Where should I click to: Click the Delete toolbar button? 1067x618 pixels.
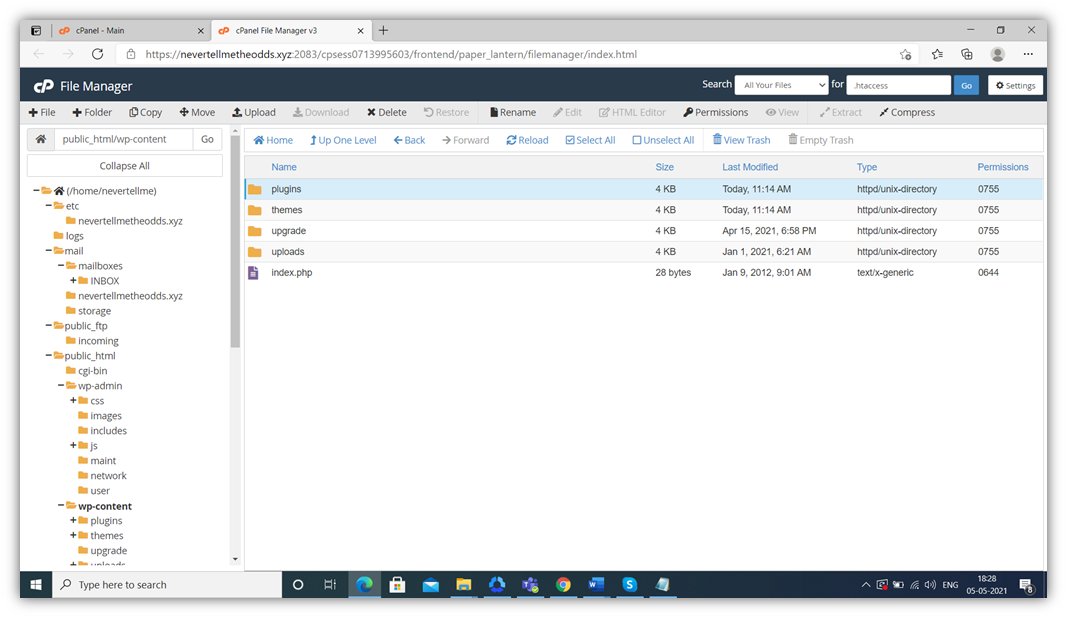(x=387, y=112)
